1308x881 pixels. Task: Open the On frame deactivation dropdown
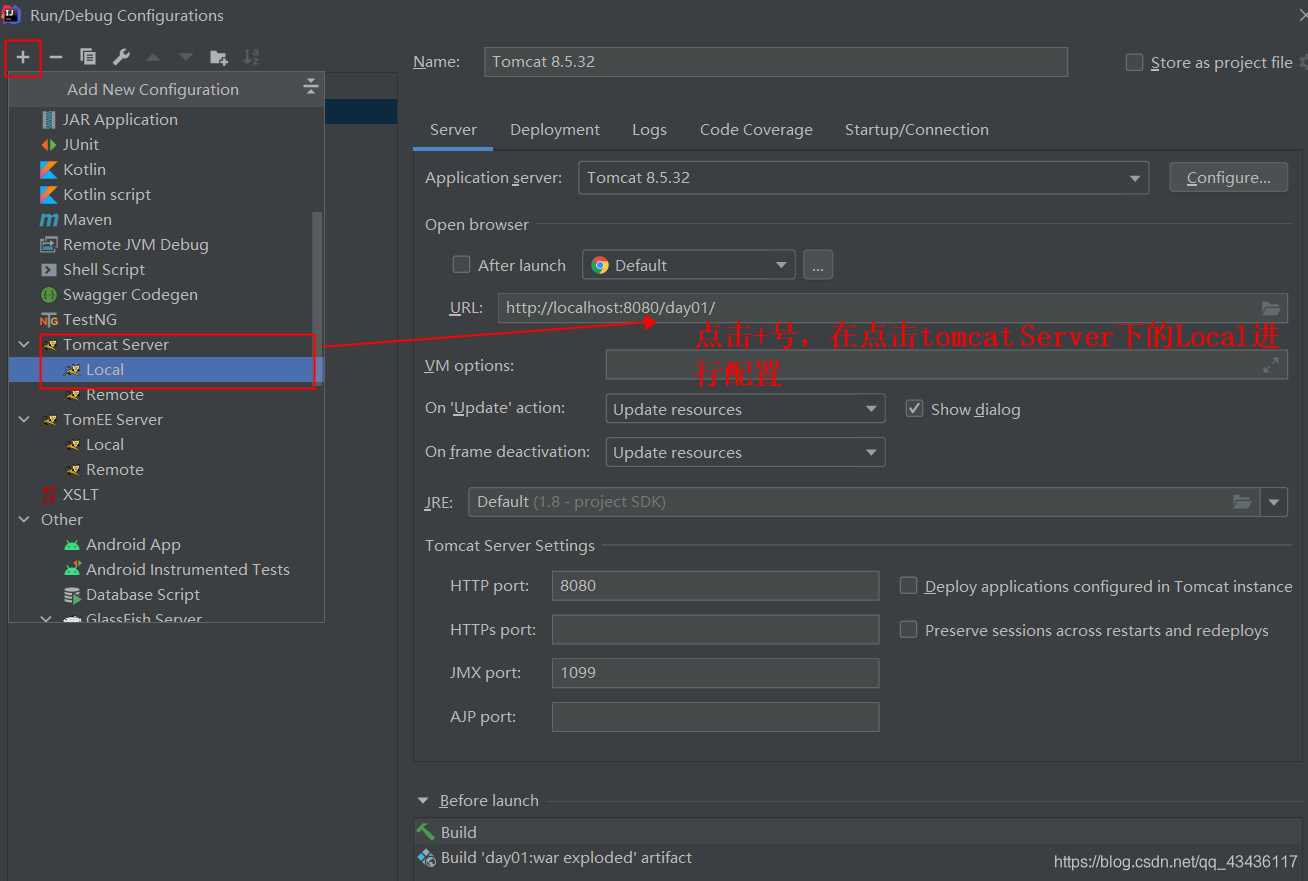click(x=745, y=452)
